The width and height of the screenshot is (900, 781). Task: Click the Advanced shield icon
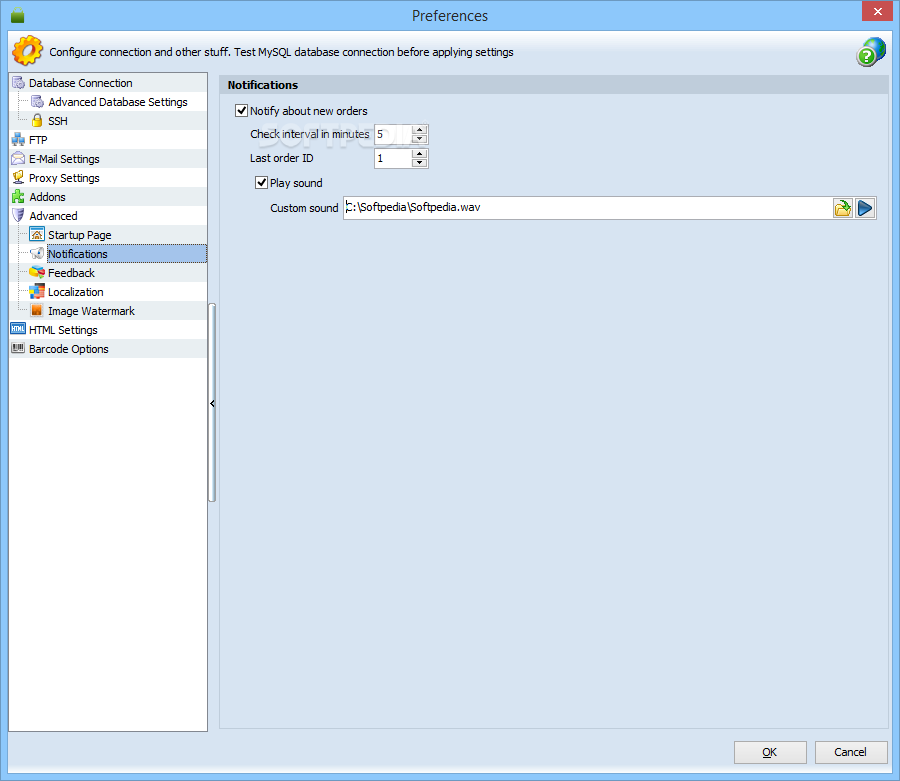coord(18,215)
